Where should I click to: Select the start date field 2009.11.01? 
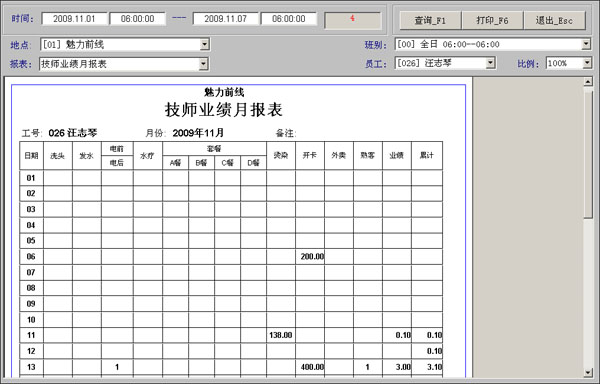[x=74, y=19]
